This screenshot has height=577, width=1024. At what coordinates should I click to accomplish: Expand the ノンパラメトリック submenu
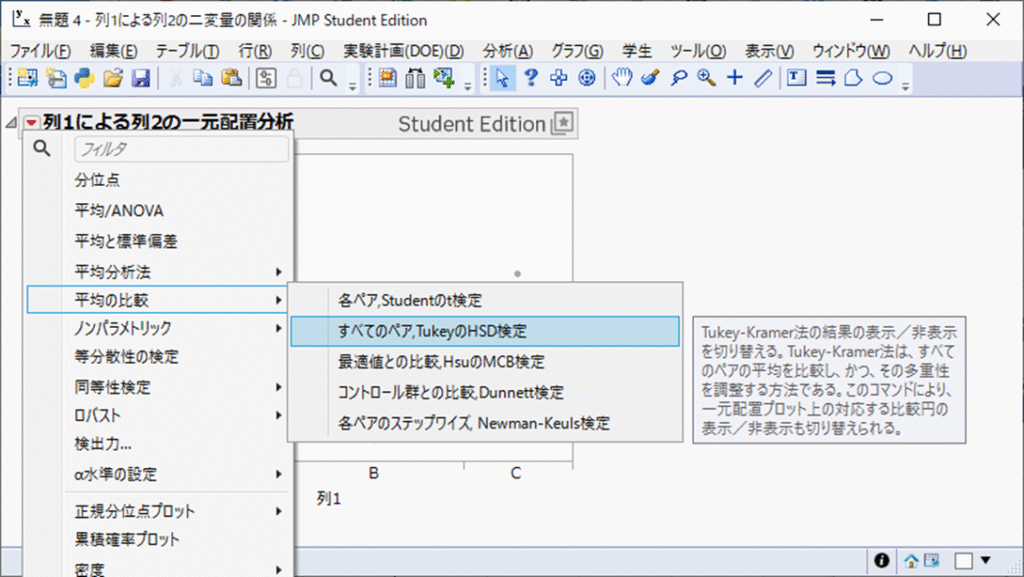tap(160, 328)
